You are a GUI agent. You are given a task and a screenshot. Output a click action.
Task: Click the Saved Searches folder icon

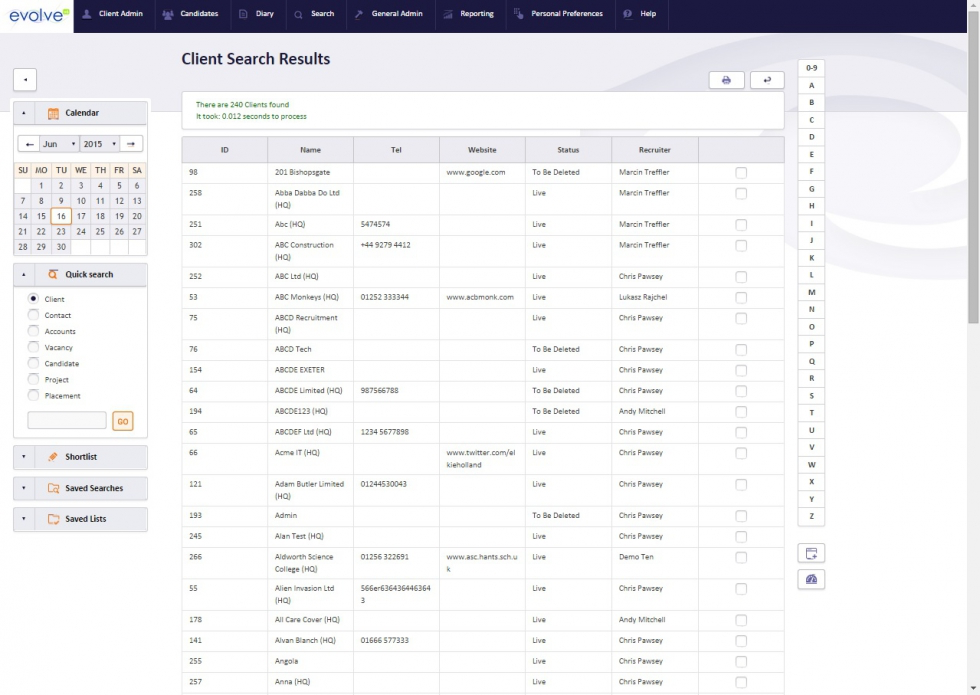coord(54,488)
